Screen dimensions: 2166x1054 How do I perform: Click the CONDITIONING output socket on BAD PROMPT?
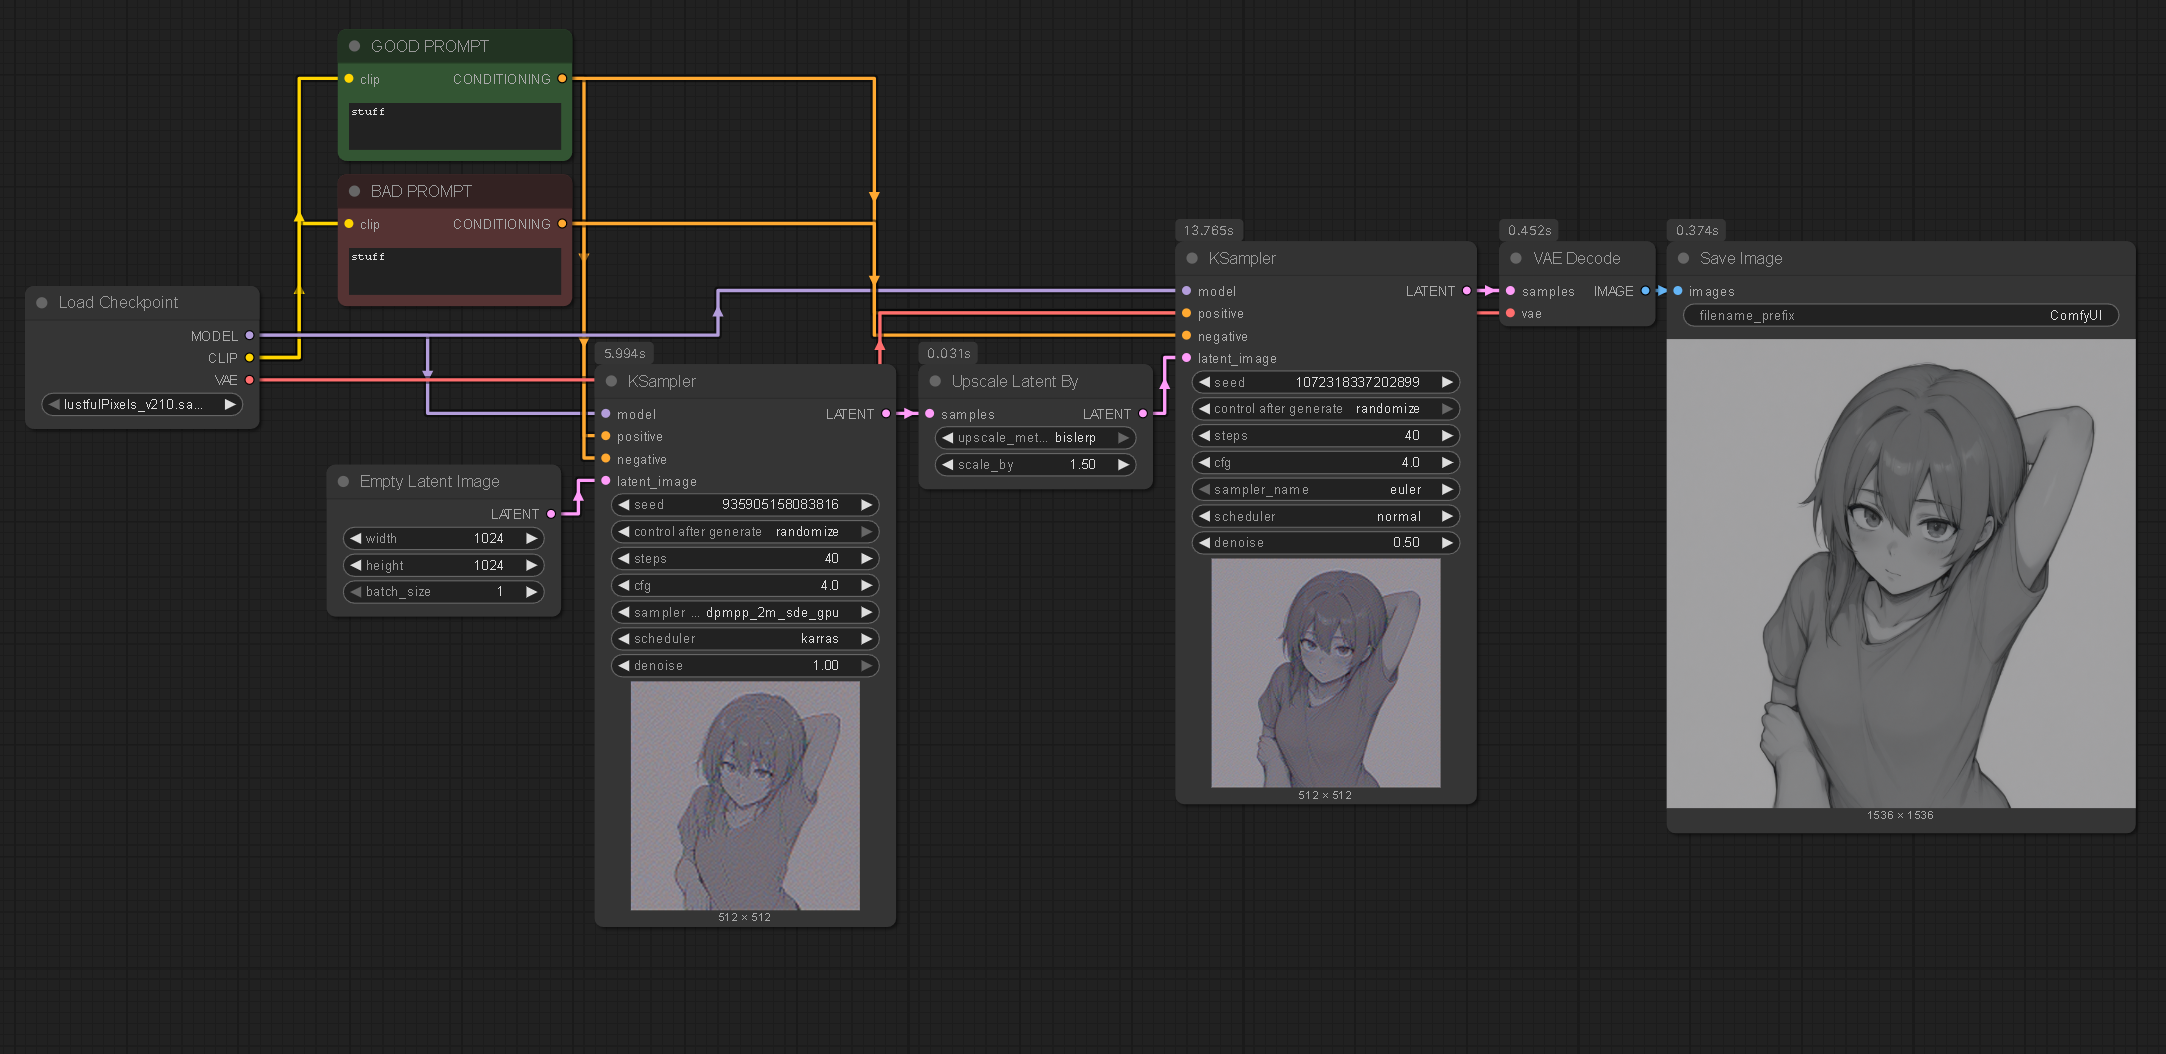562,224
